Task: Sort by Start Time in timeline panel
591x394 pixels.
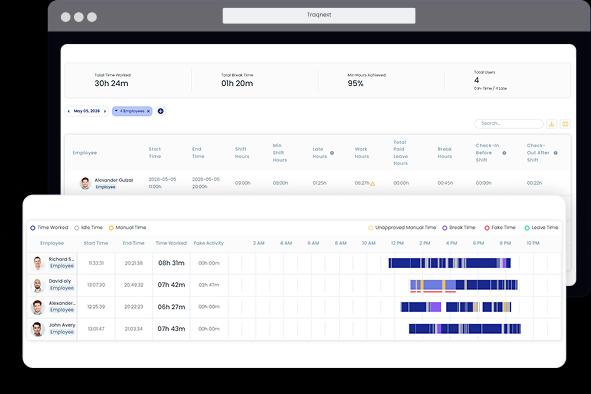Action: coord(96,243)
